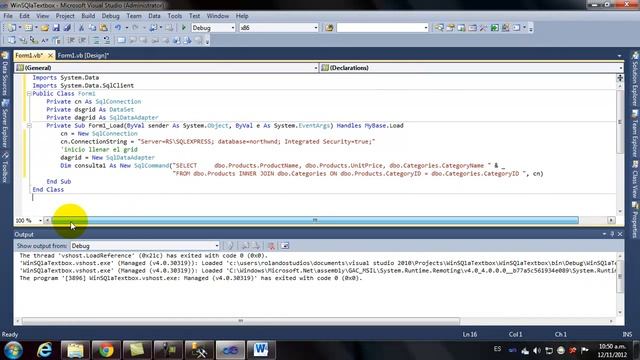This screenshot has height=360, width=640.
Task: Toggle auto hide pin on Output panel
Action: pos(612,234)
